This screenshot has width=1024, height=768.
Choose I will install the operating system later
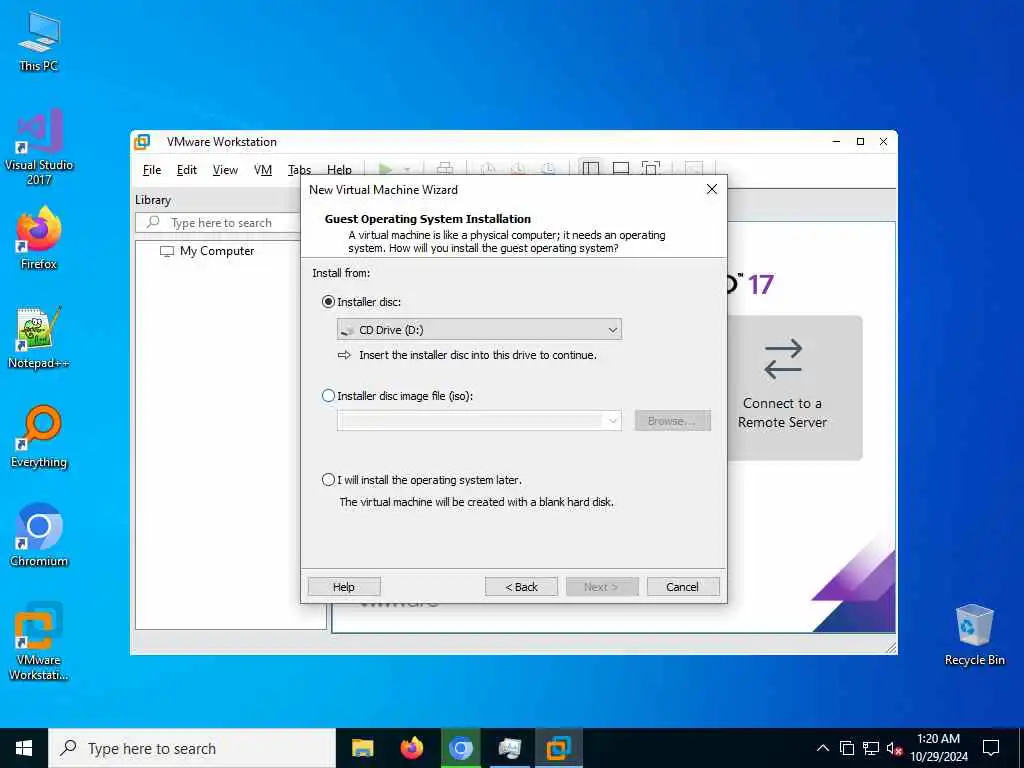[x=328, y=480]
